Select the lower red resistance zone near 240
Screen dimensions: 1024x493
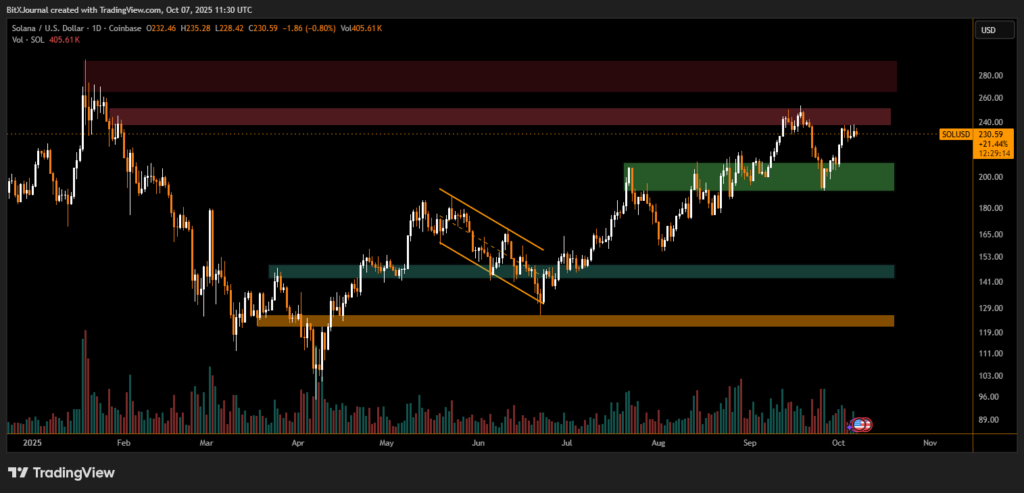pyautogui.click(x=500, y=117)
